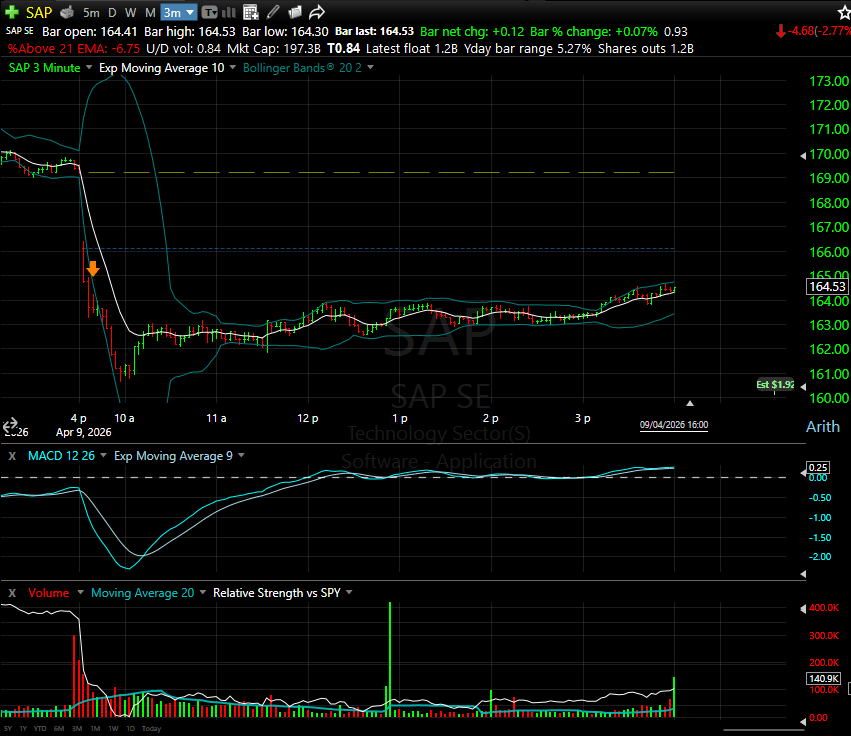Image resolution: width=851 pixels, height=736 pixels.
Task: Open the calendar add-event icon
Action: 251,12
